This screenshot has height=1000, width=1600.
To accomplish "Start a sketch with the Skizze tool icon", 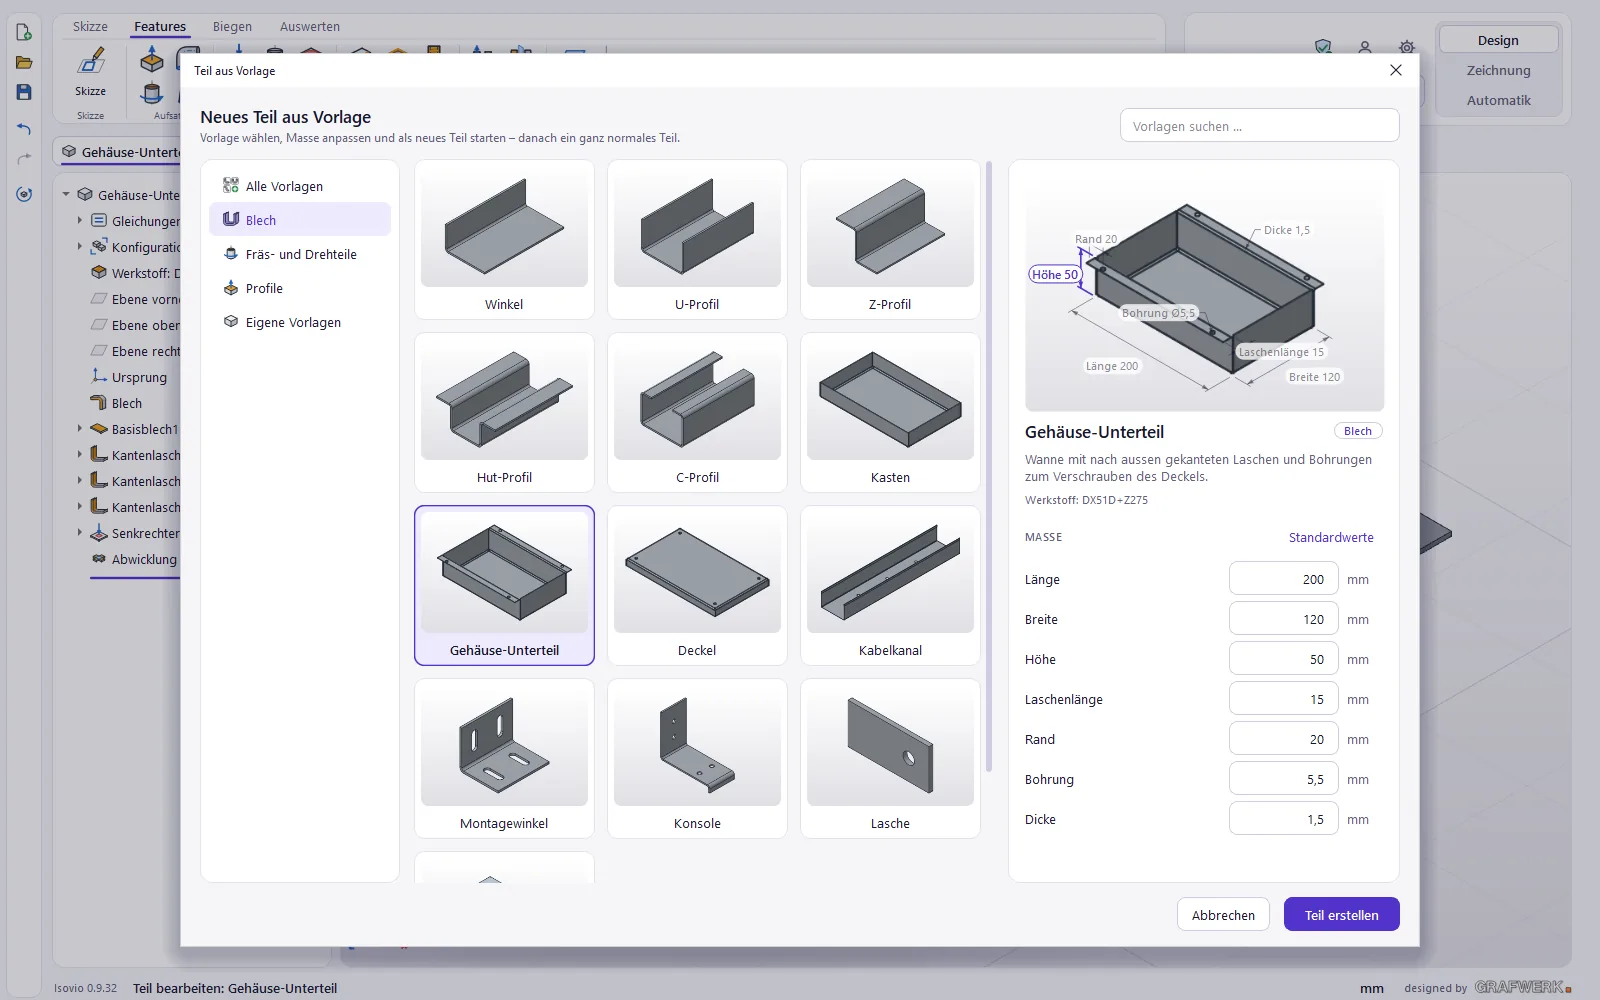I will pyautogui.click(x=90, y=62).
